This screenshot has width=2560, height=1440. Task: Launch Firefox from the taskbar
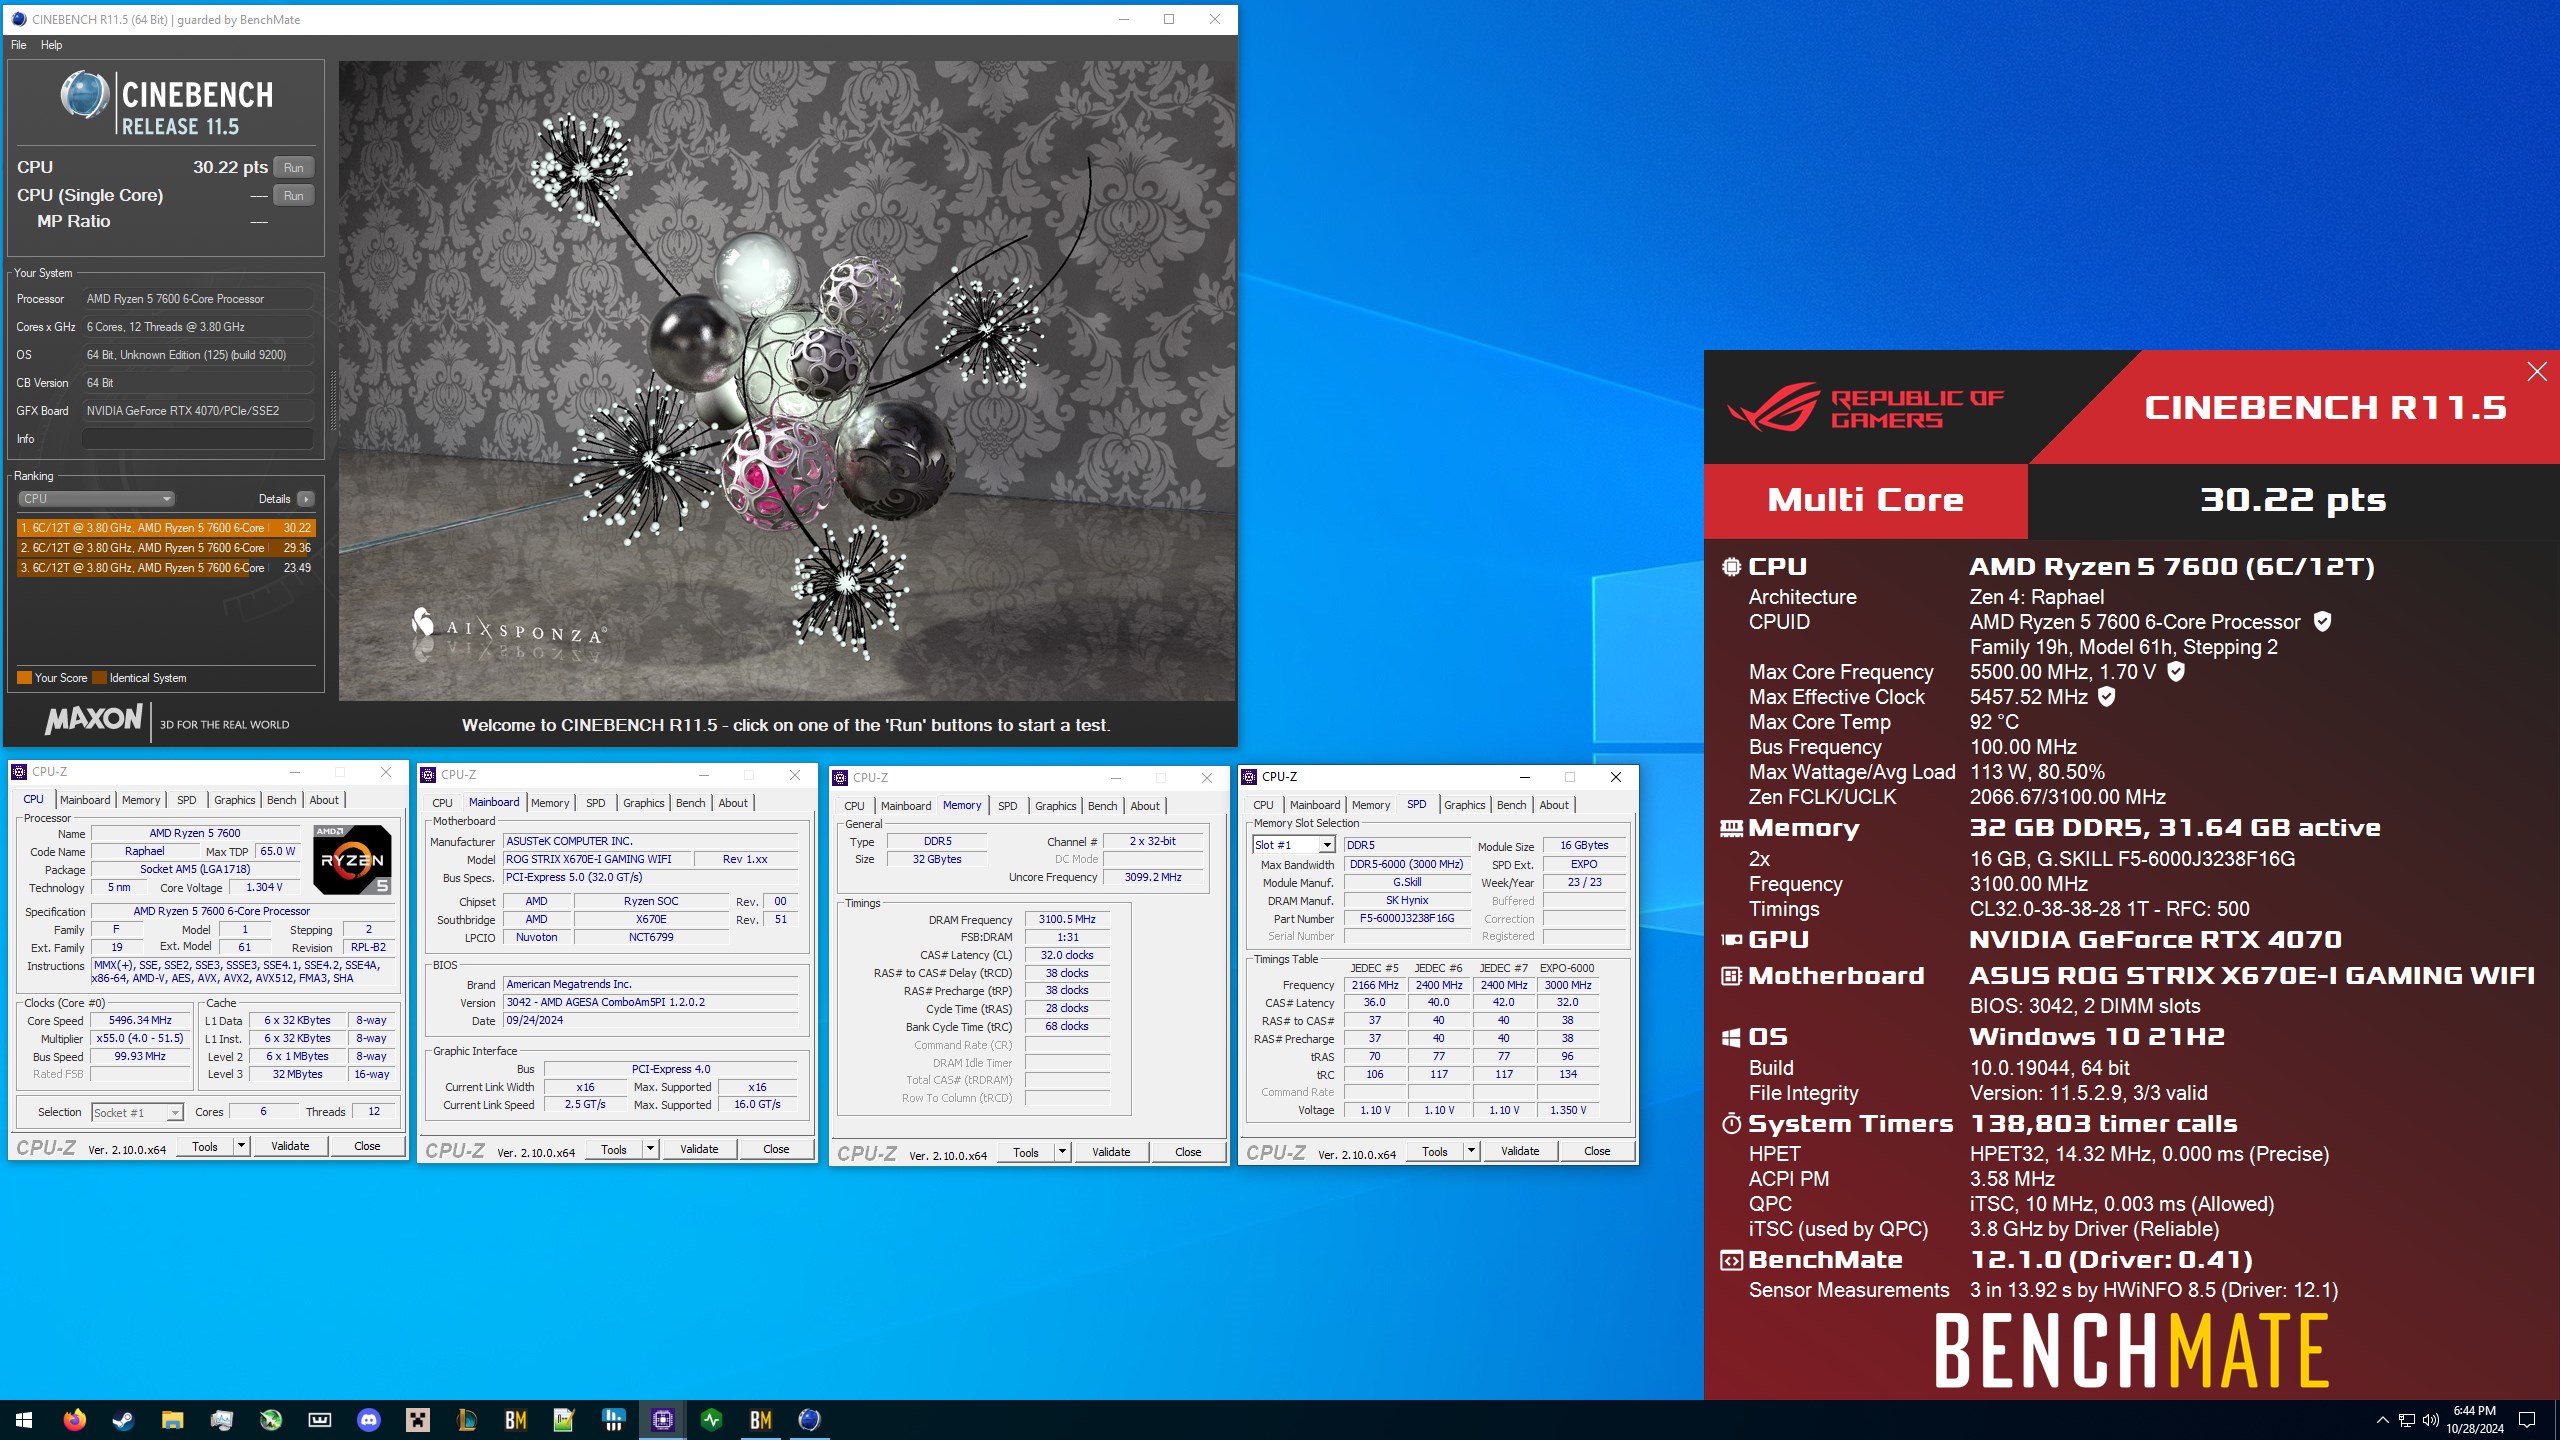(x=74, y=1419)
